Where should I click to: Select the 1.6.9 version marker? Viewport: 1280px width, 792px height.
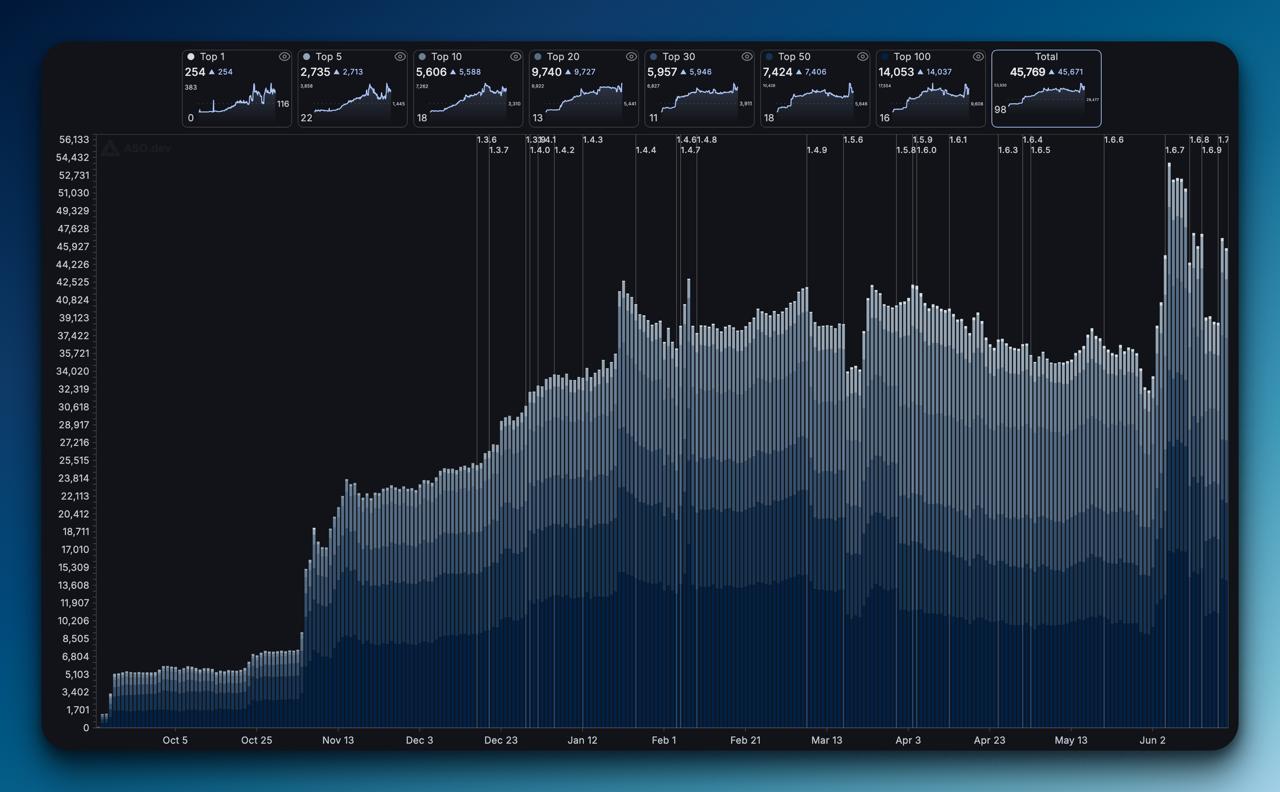(1211, 150)
